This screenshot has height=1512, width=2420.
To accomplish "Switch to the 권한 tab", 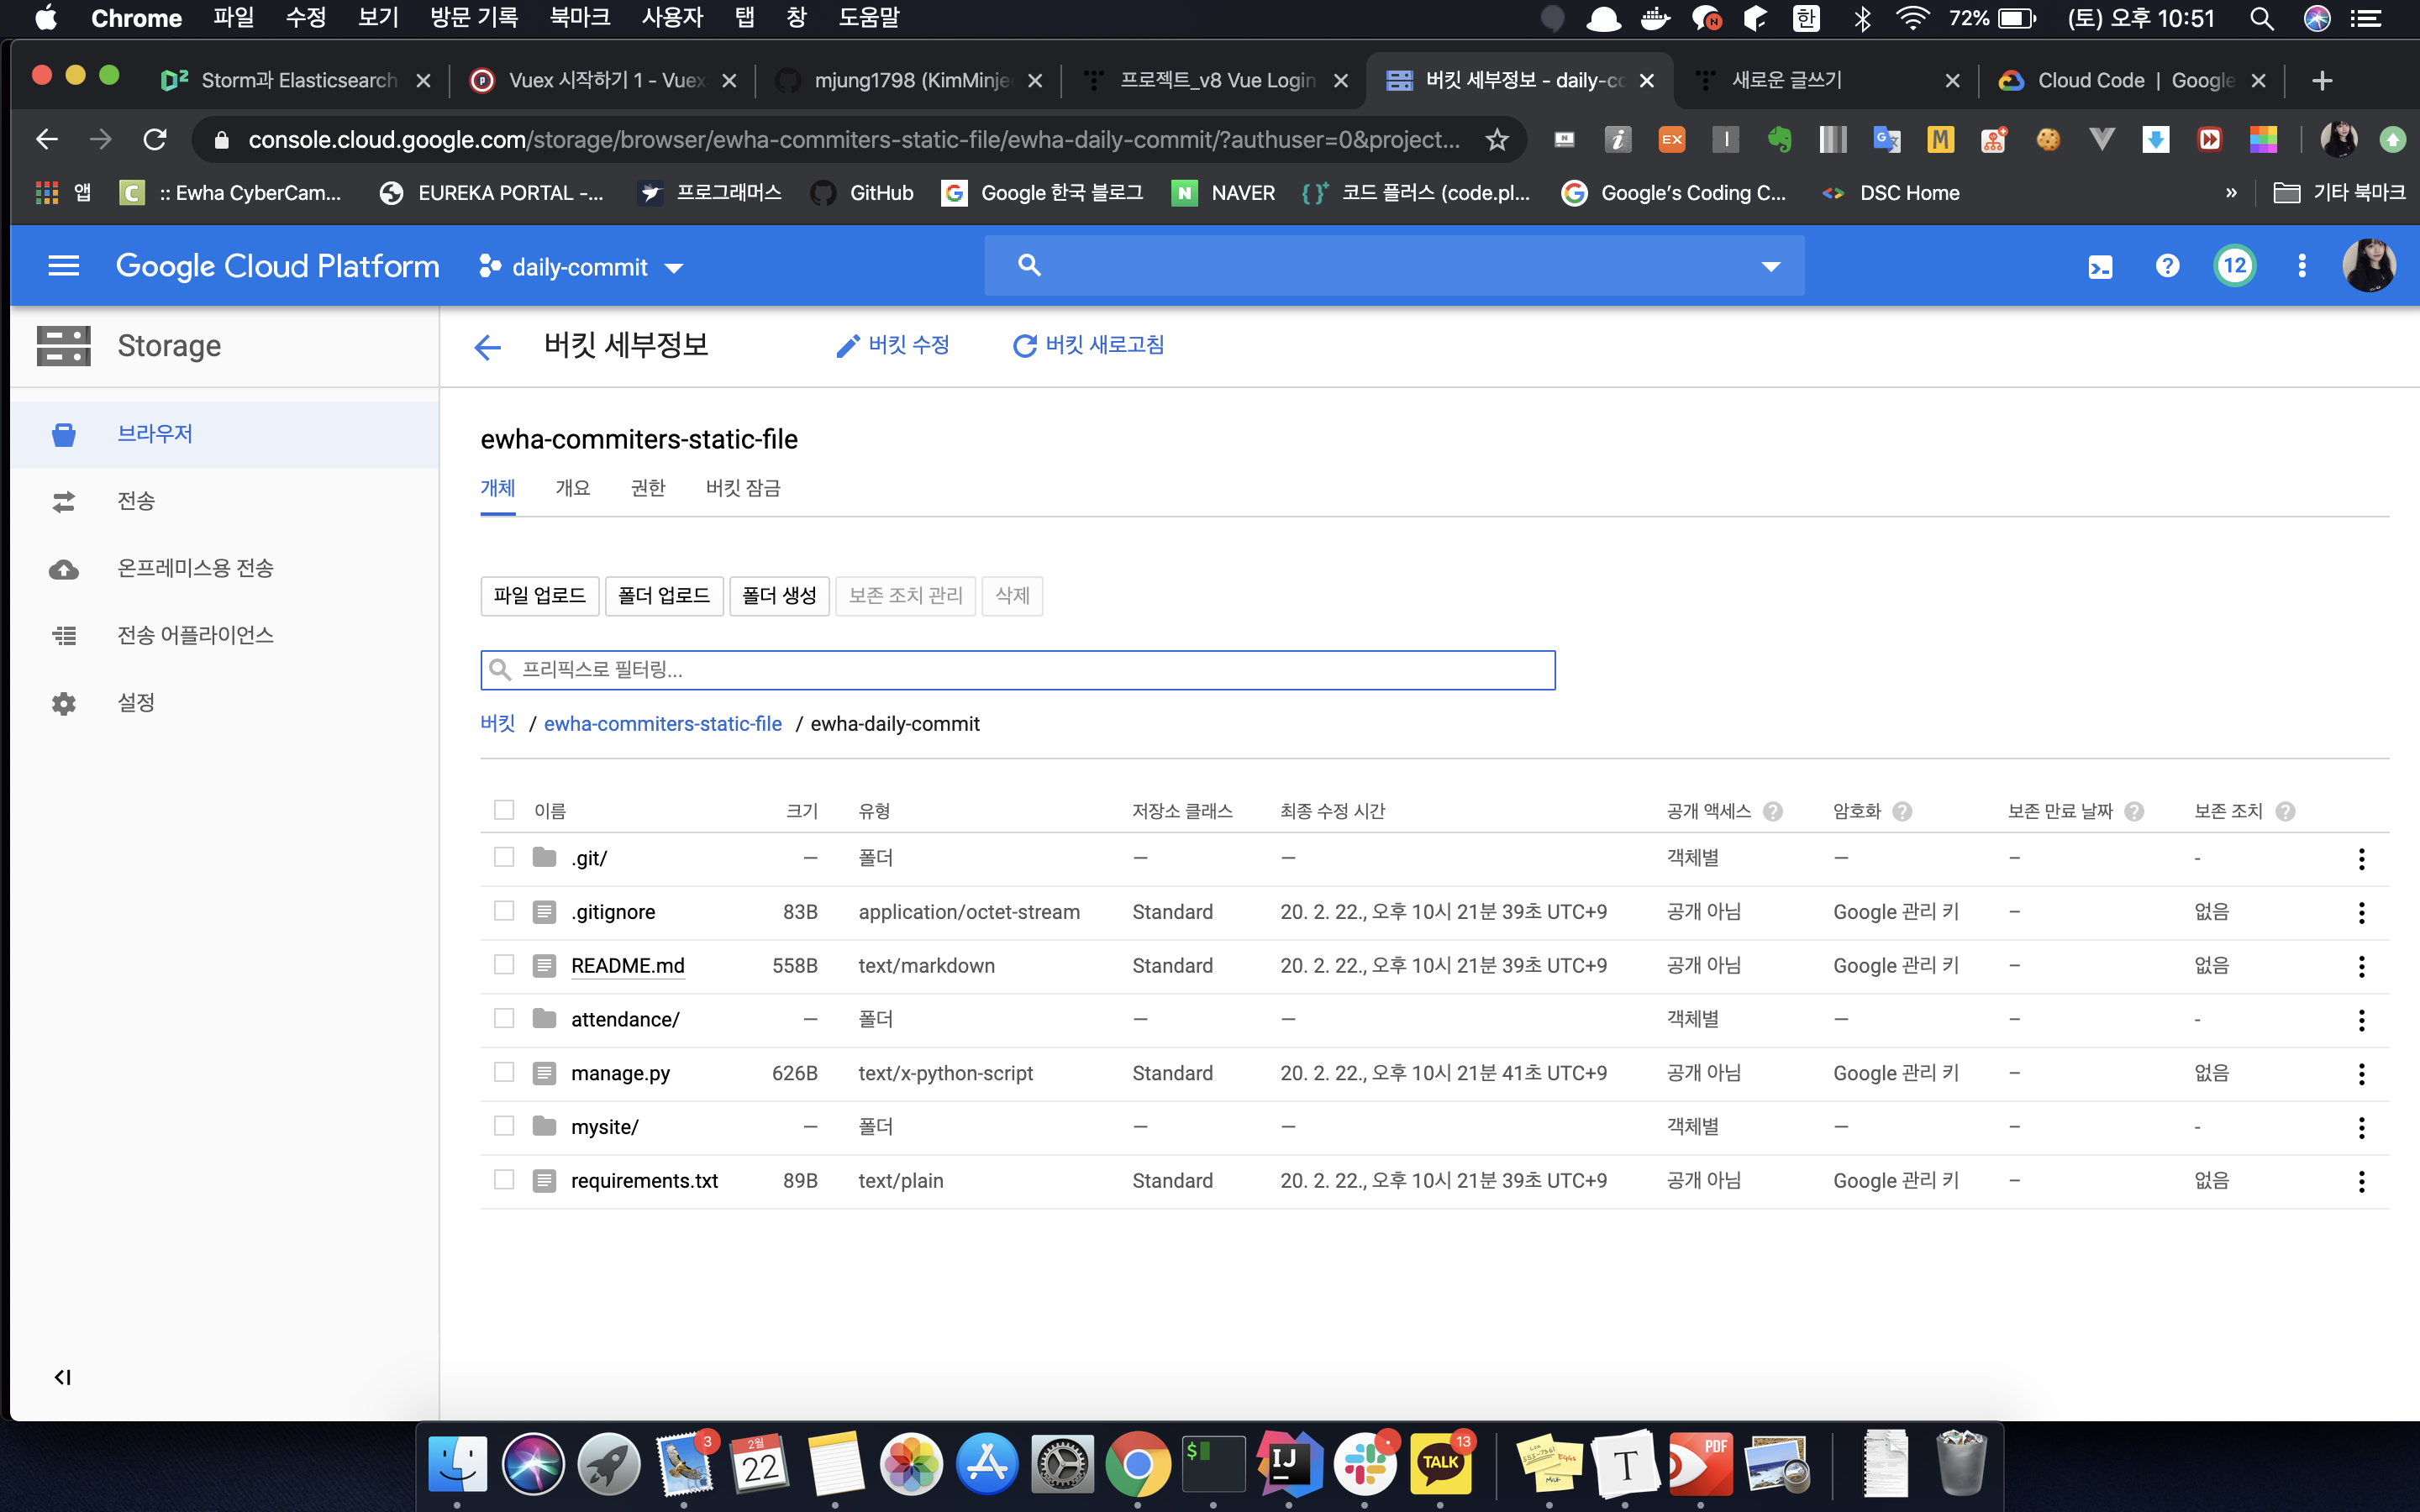I will 648,488.
